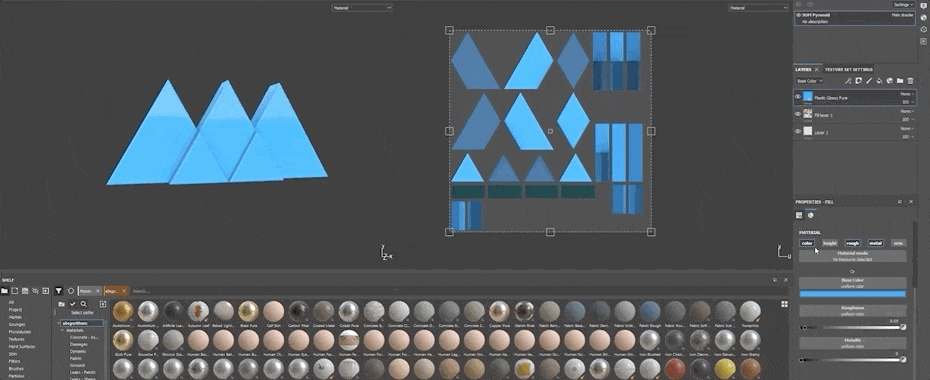This screenshot has height=380, width=930.
Task: Open the Base Color channel dropdown in Layers
Action: pyautogui.click(x=810, y=81)
